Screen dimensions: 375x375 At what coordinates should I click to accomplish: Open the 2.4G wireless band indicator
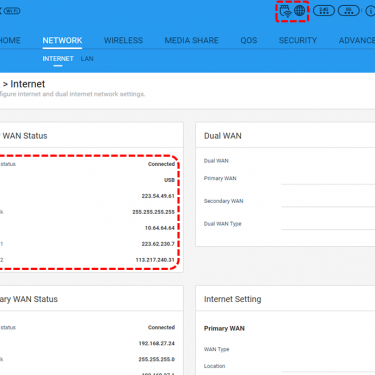[x=324, y=11]
